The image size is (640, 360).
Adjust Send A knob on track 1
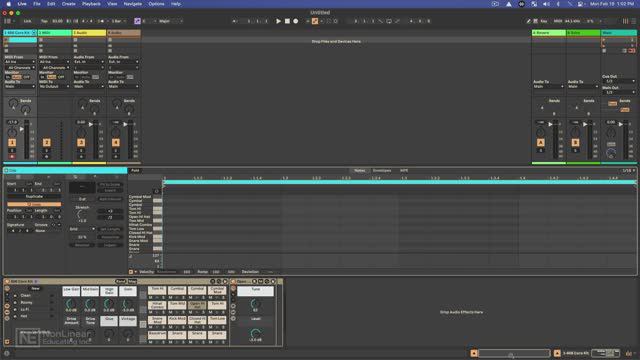13,104
